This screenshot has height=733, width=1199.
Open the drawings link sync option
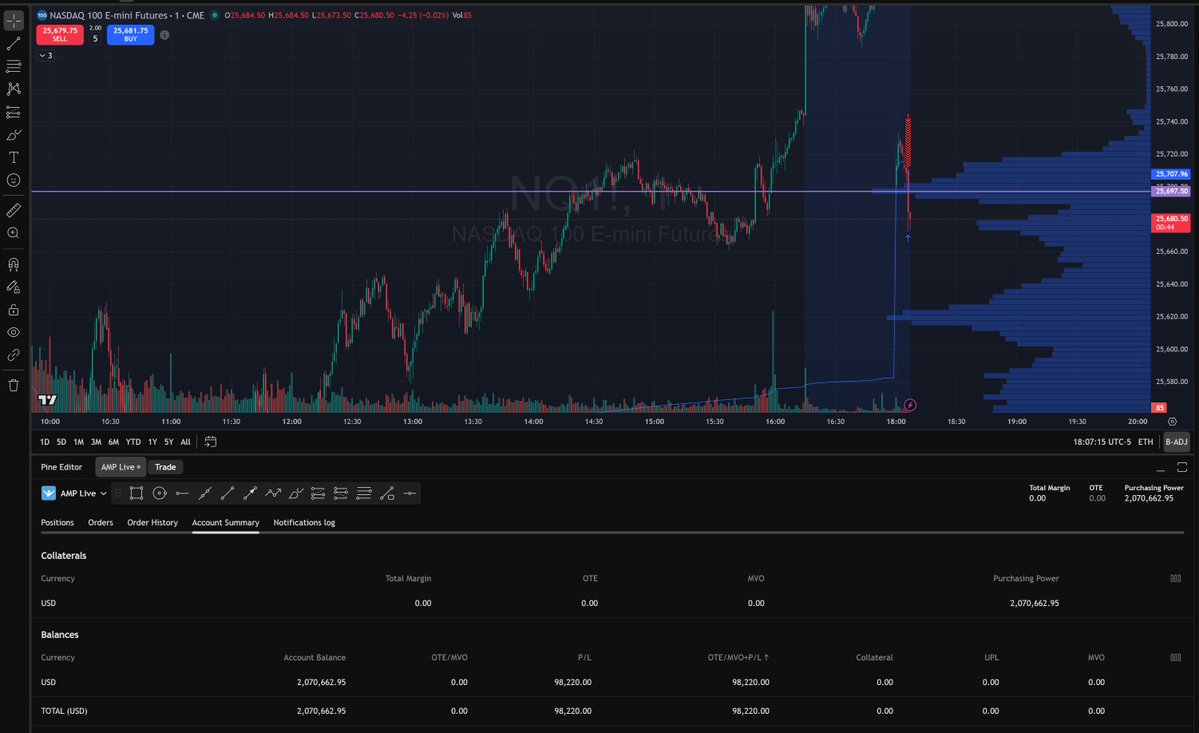click(14, 355)
